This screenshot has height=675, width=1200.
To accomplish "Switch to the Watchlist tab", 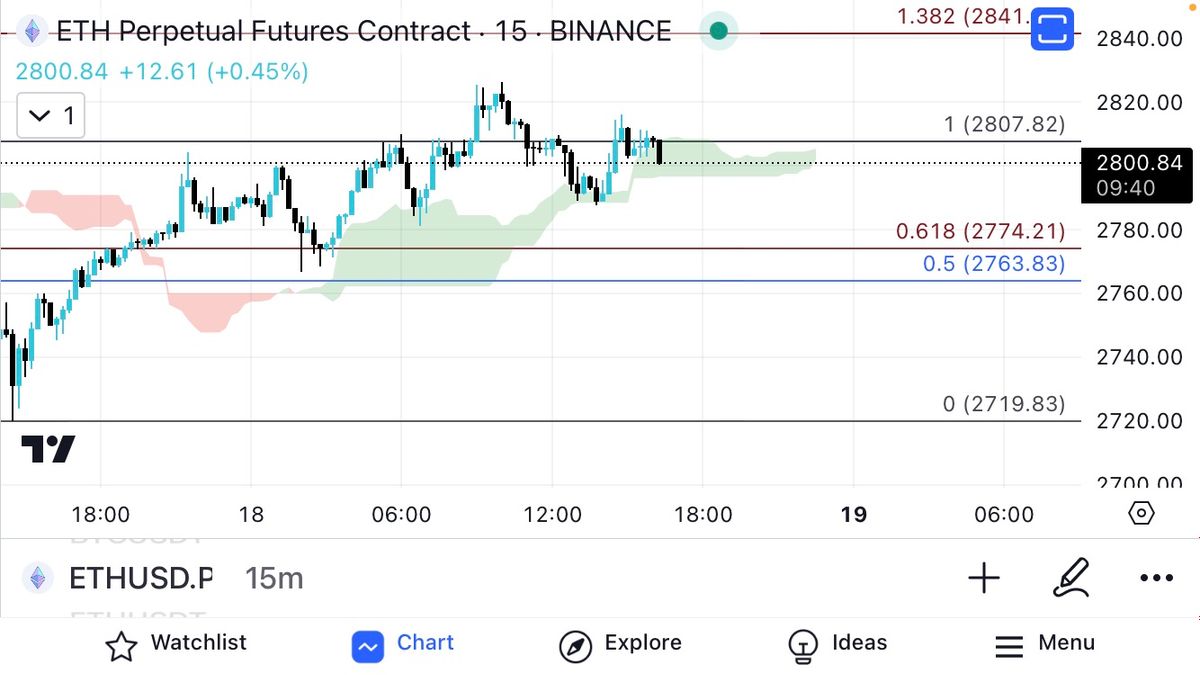I will tap(176, 644).
